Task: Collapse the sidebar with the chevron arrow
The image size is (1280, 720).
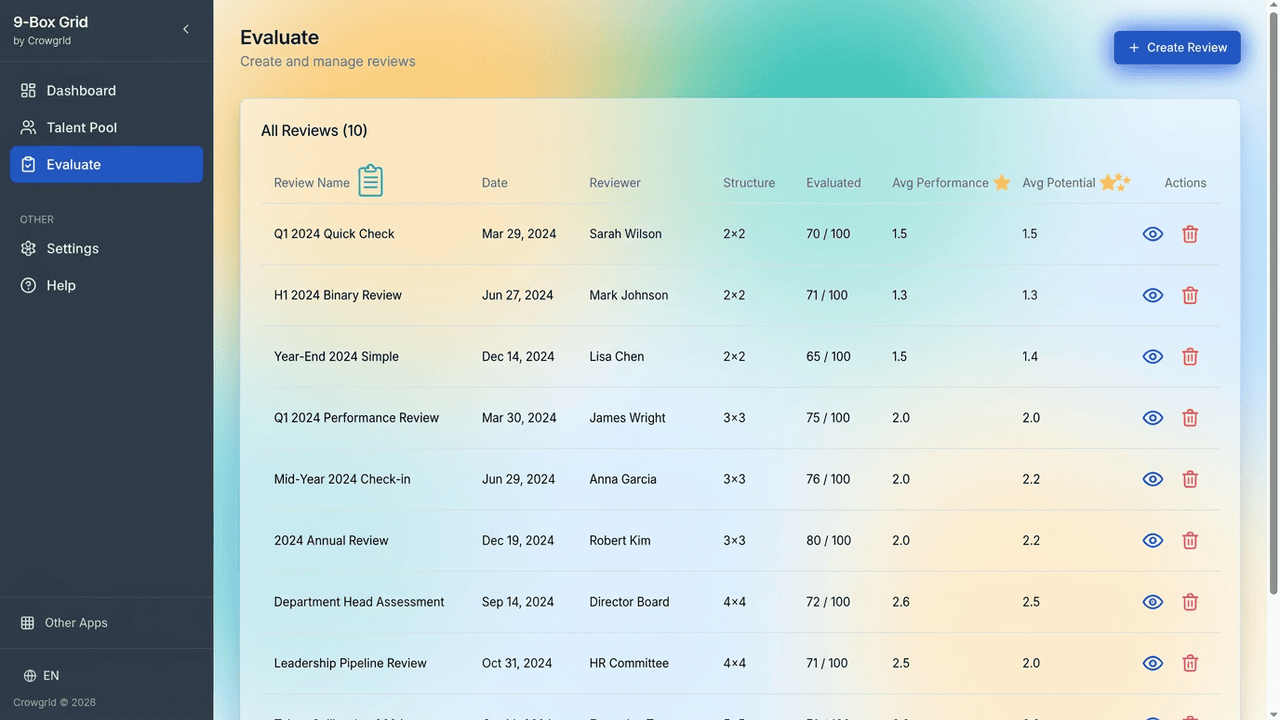Action: tap(186, 30)
